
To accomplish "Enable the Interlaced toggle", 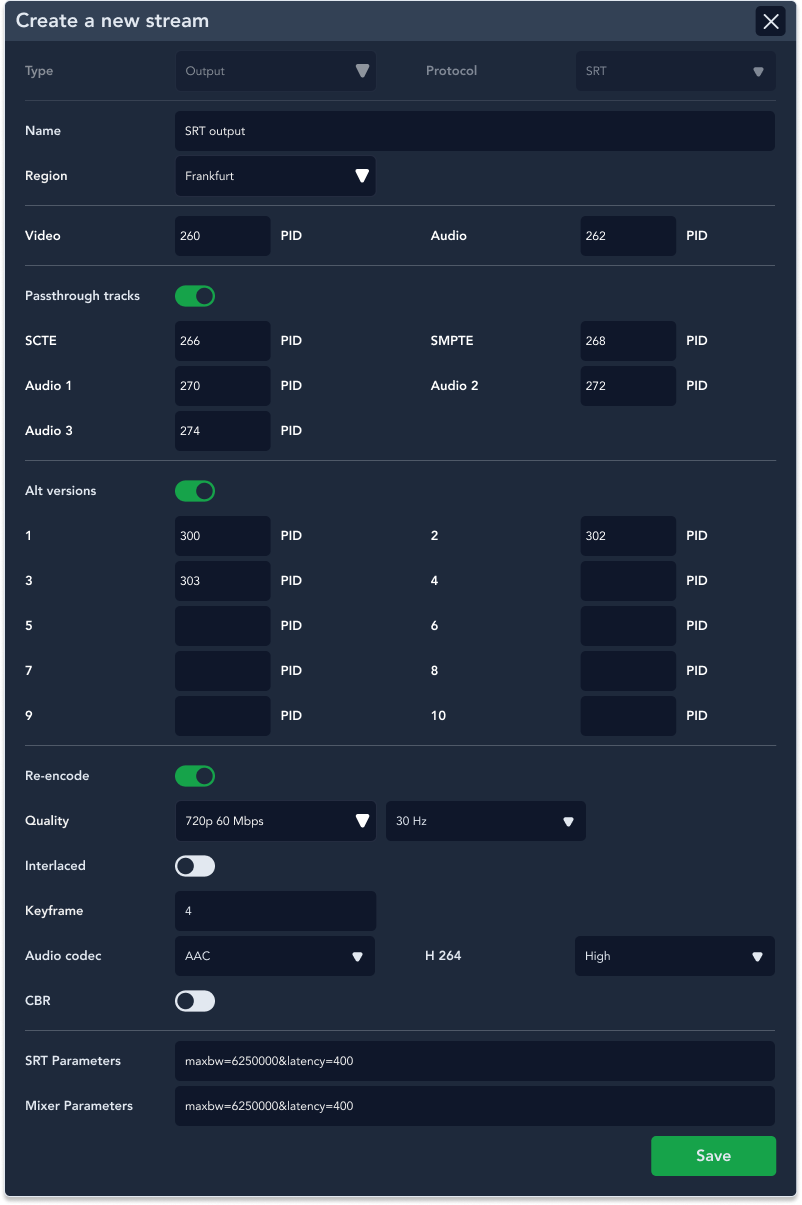I will [x=195, y=866].
